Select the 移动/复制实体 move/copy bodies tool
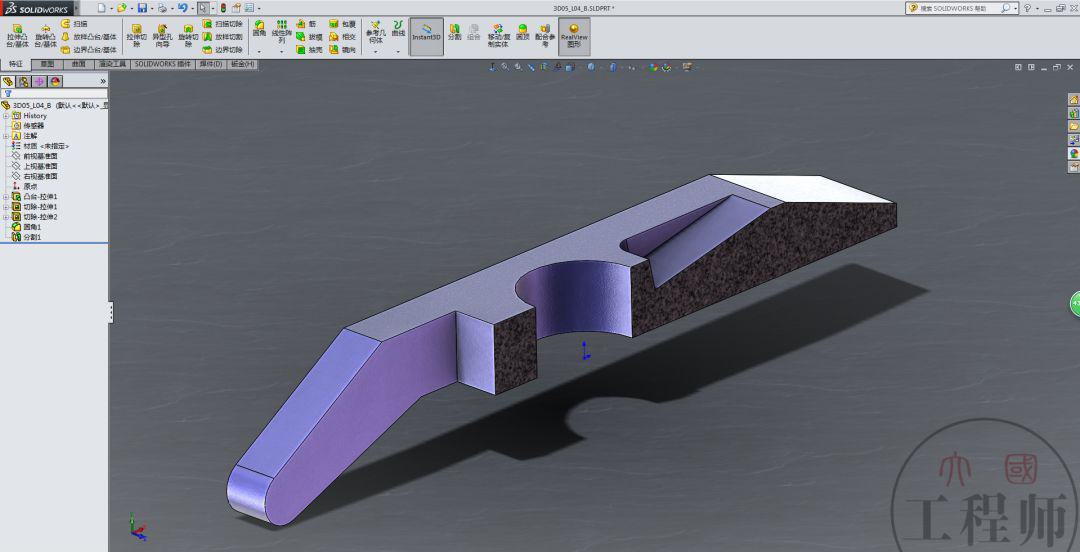The image size is (1080, 552). click(498, 35)
